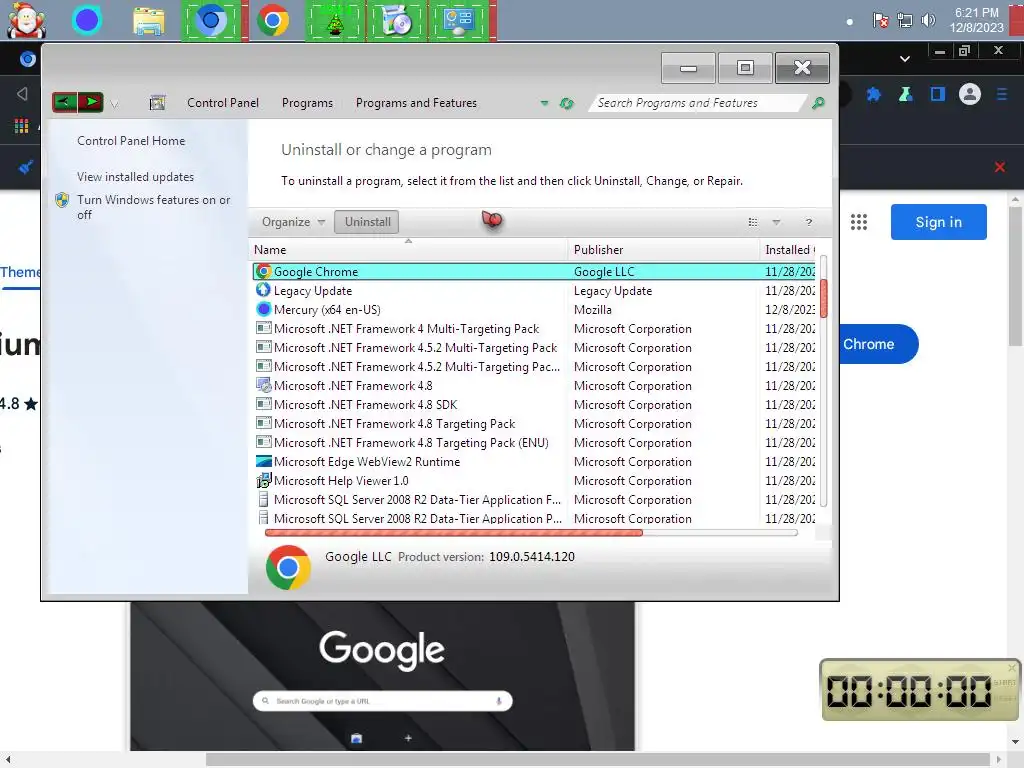Click the forward navigation arrow in Control Panel
This screenshot has width=1024, height=768.
point(91,102)
